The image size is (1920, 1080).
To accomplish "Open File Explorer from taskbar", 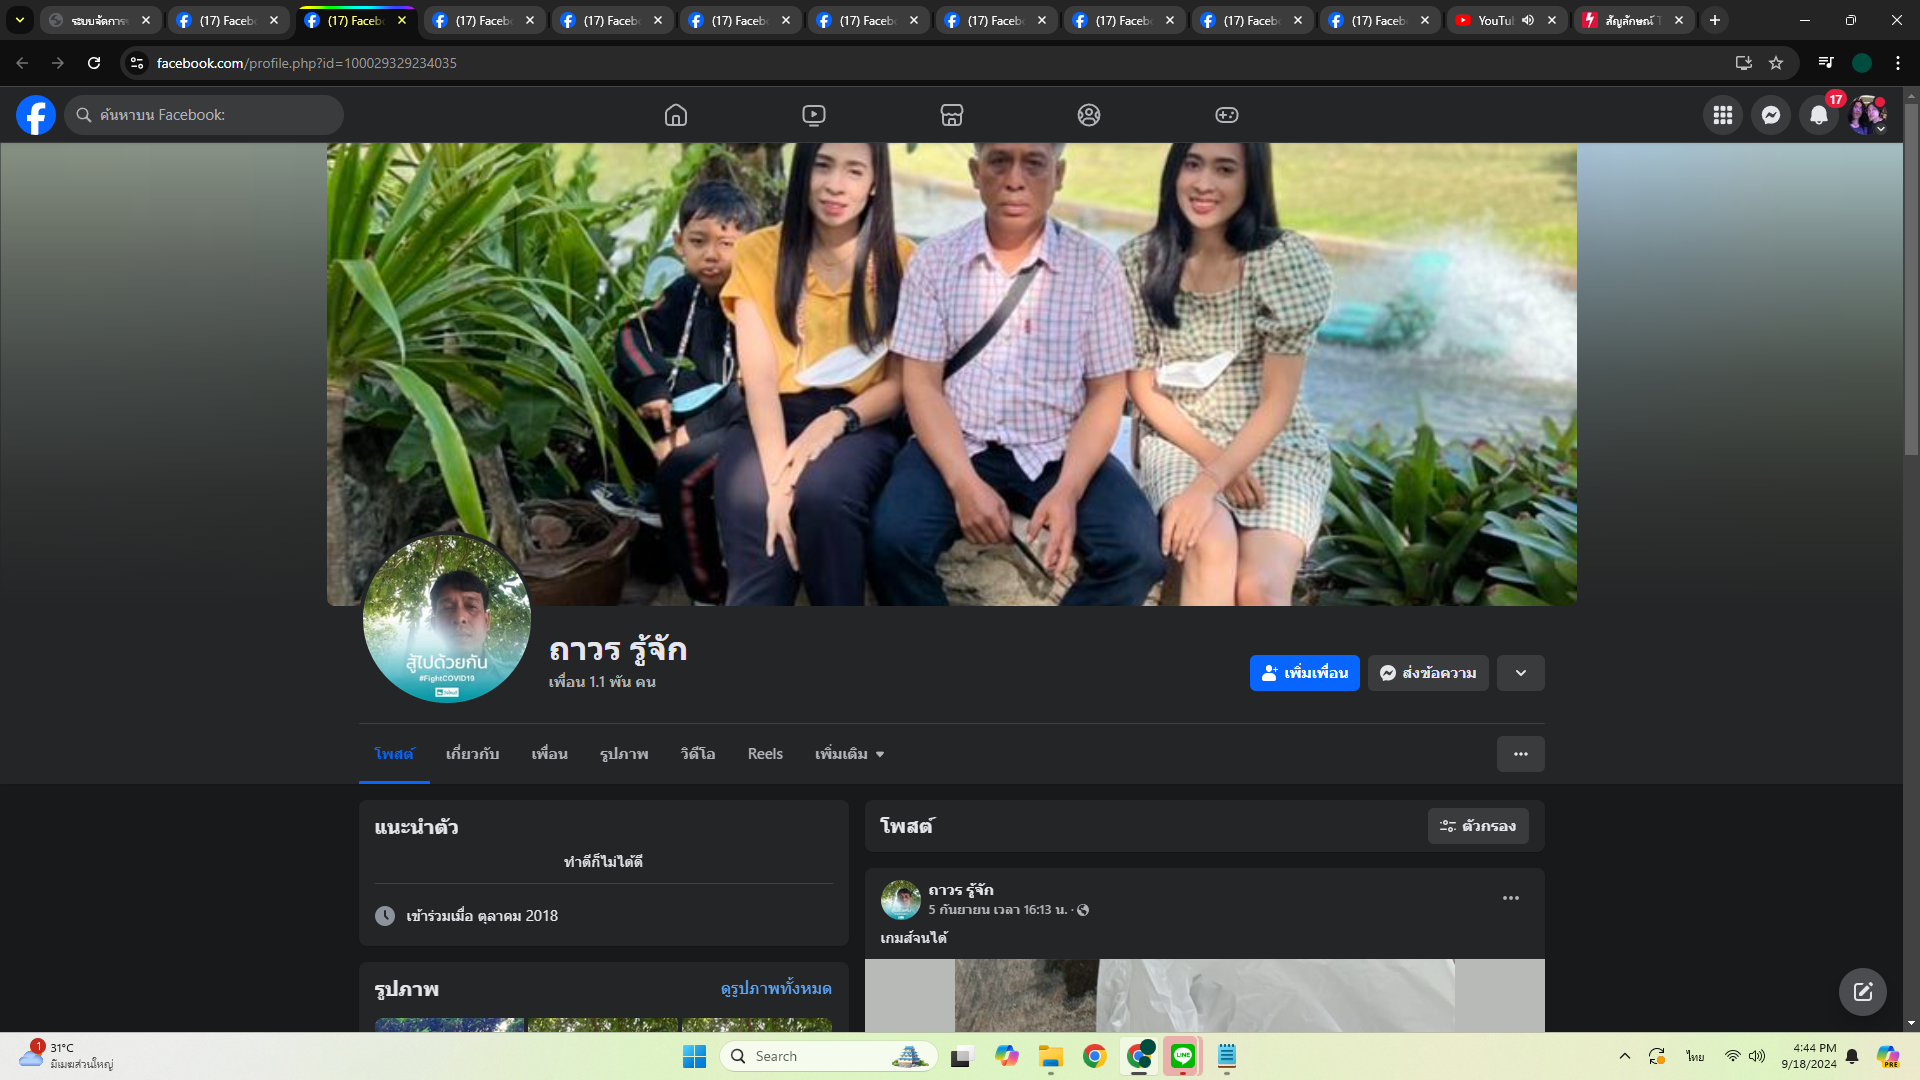I will click(x=1051, y=1056).
